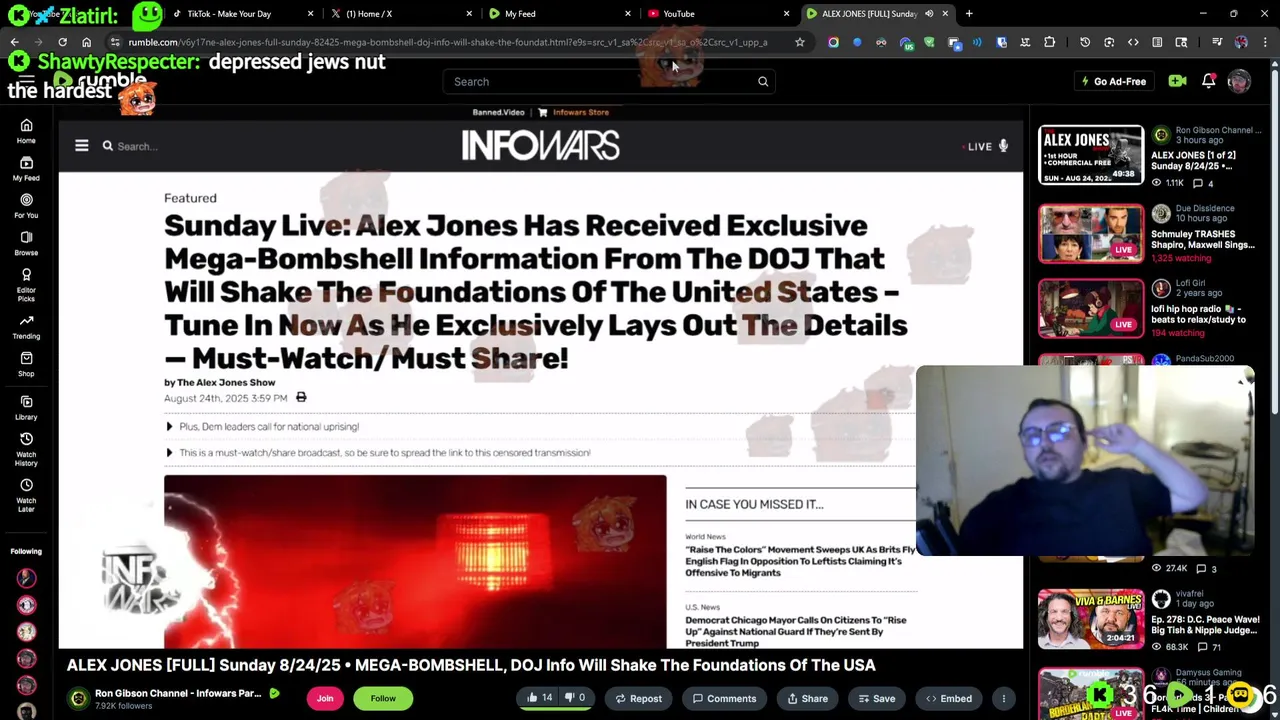
Task: Open Ron Gibson Channel name link
Action: pos(178,693)
